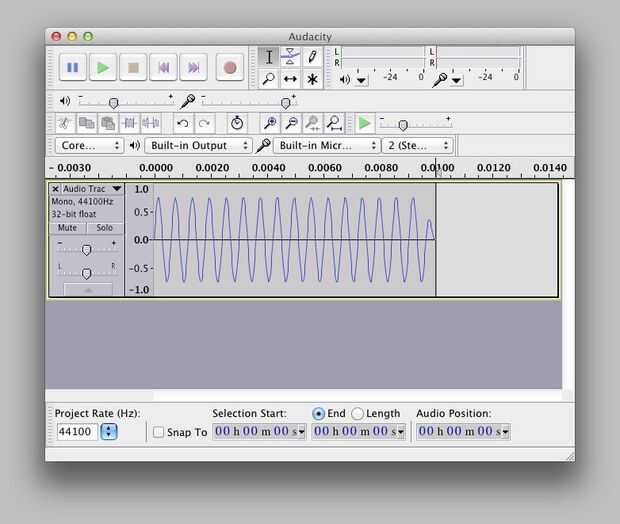Open the Audio Track name menu arrow
The image size is (620, 524).
(x=117, y=189)
